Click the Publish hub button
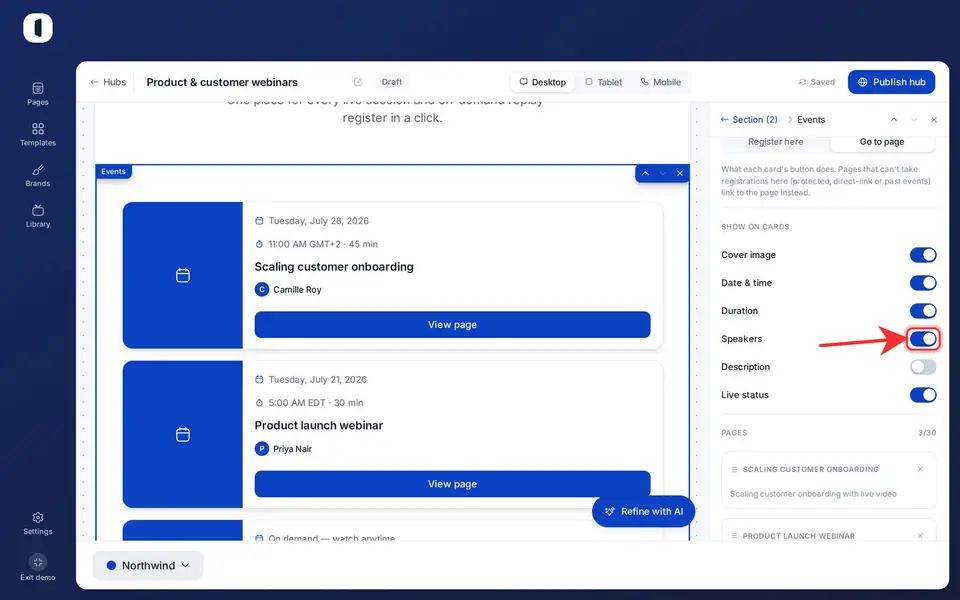Screen dimensions: 960x600 [x=891, y=82]
